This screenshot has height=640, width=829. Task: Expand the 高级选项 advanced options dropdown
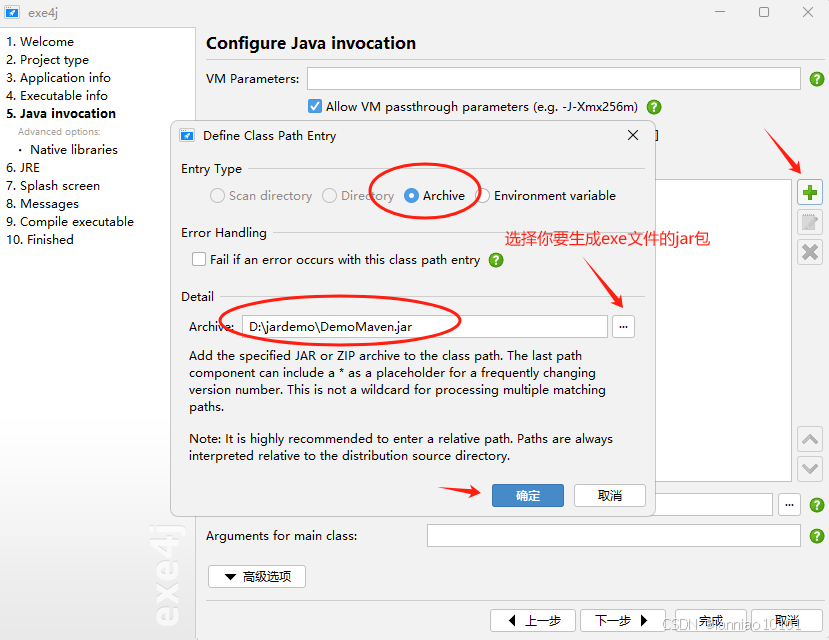click(257, 577)
